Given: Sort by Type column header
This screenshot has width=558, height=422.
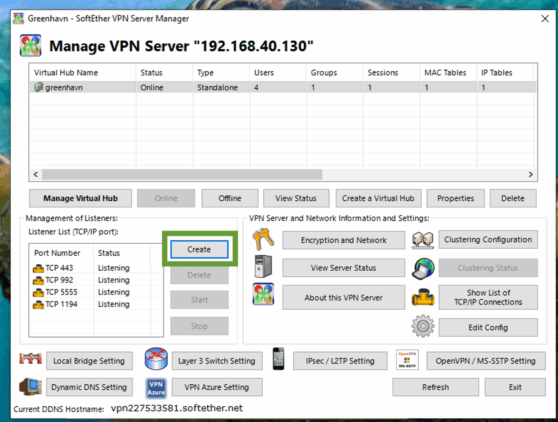Looking at the screenshot, I should 221,73.
